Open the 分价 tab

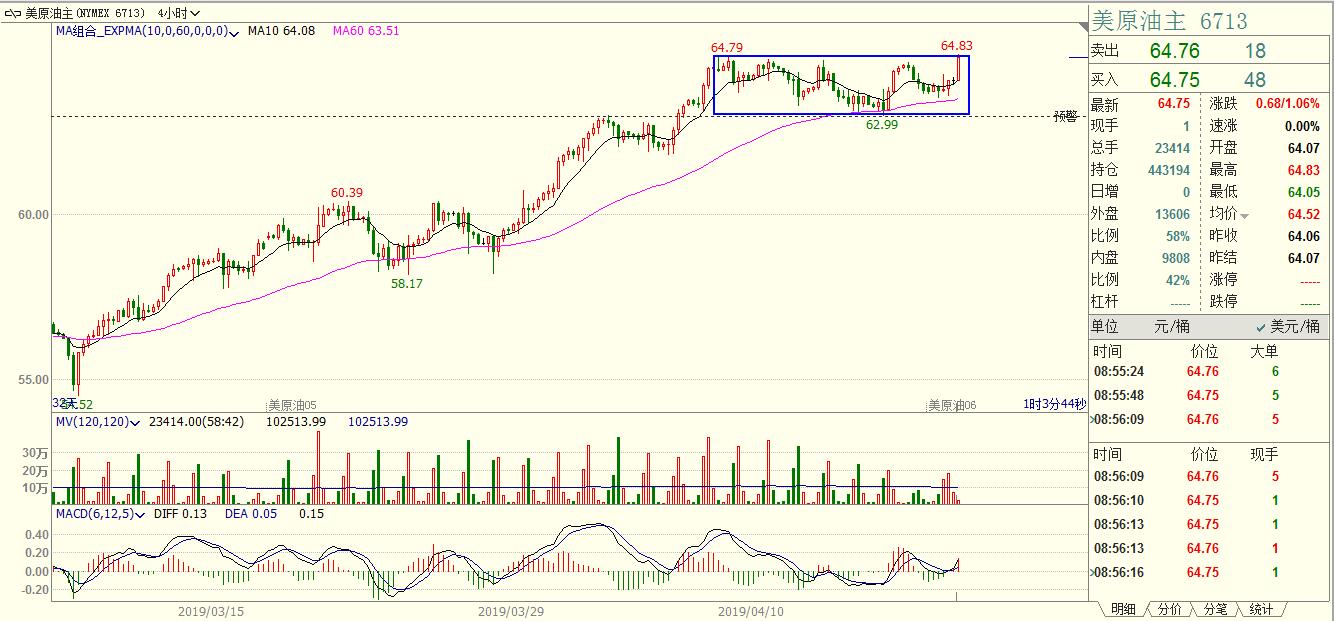(1169, 609)
